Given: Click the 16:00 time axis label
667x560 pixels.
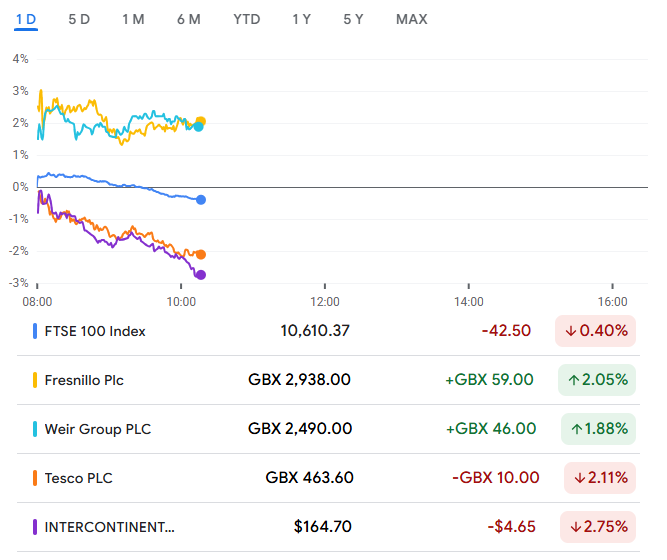Looking at the screenshot, I should pyautogui.click(x=613, y=302).
